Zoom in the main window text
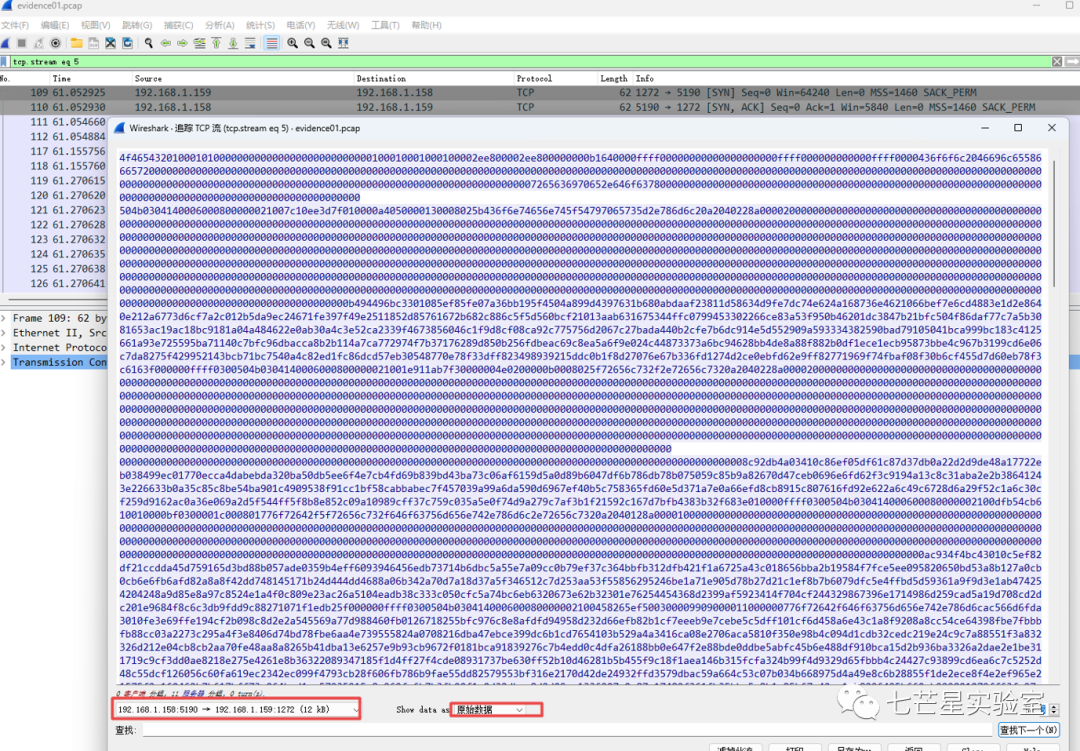Image resolution: width=1080 pixels, height=751 pixels. click(x=293, y=43)
